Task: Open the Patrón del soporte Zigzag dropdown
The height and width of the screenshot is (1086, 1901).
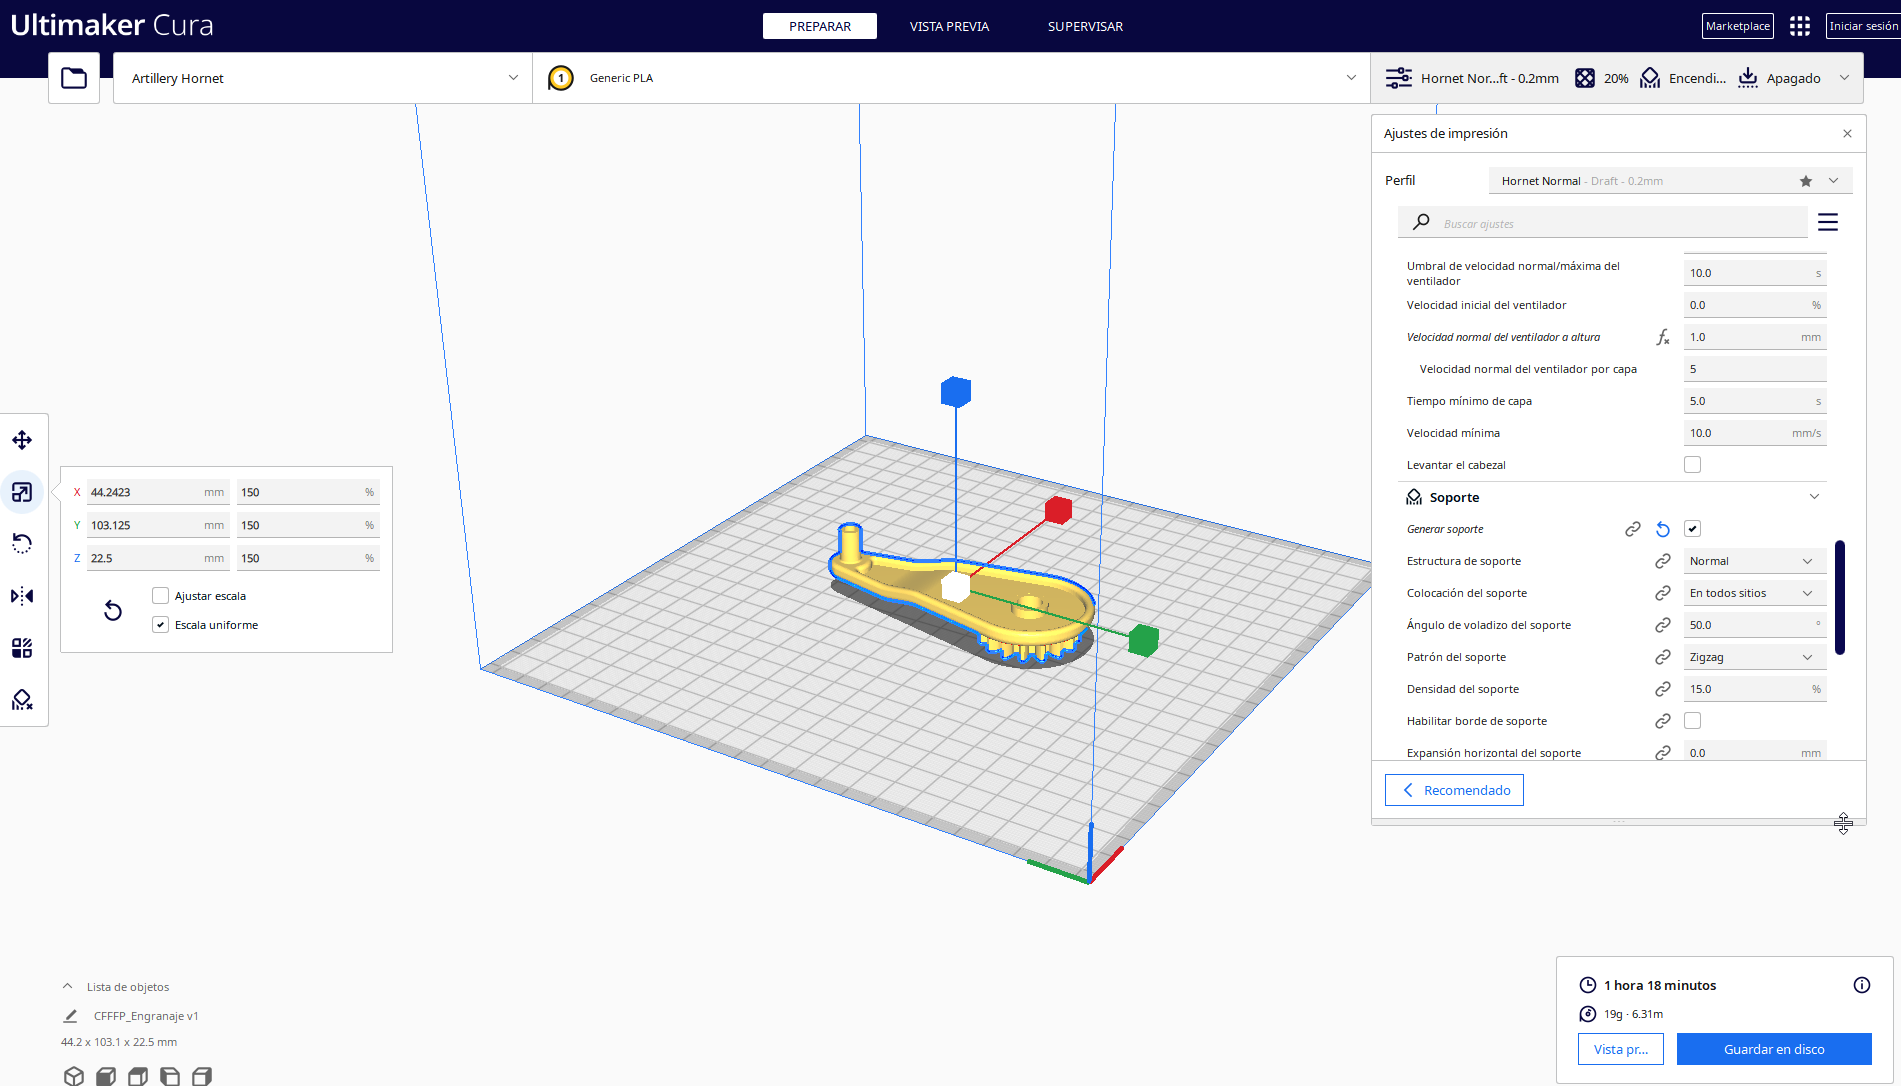Action: (1754, 657)
